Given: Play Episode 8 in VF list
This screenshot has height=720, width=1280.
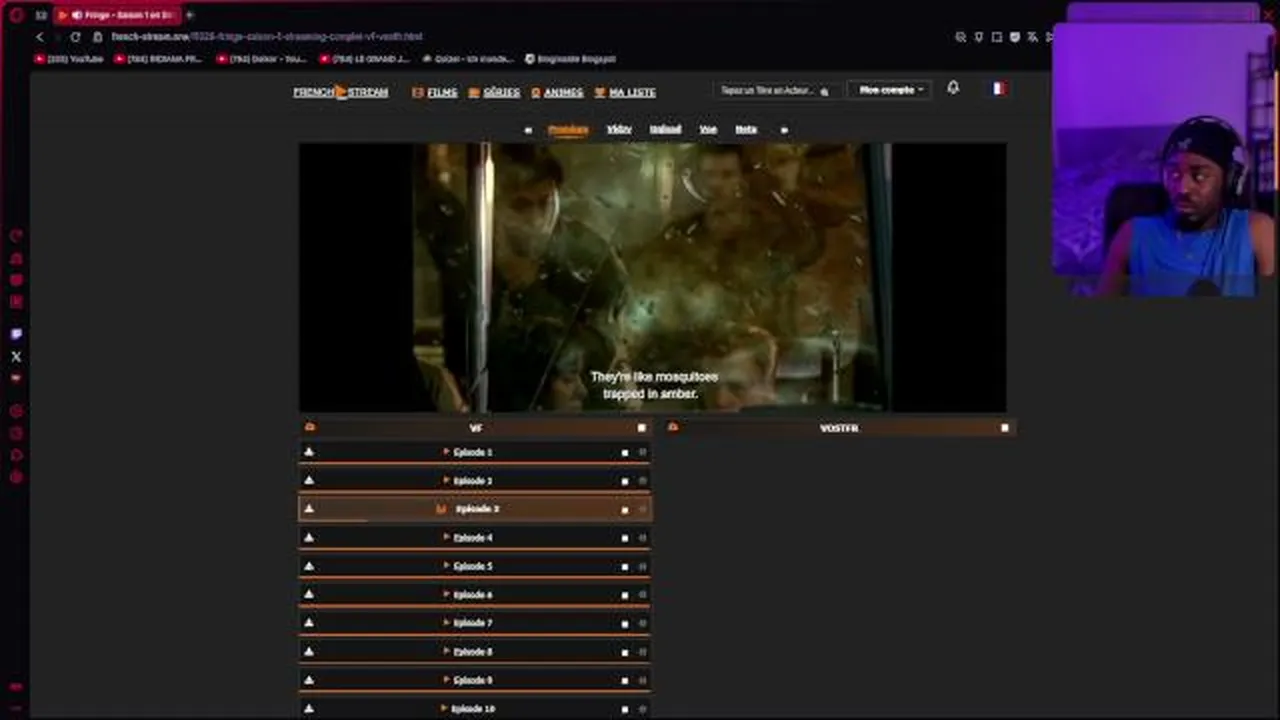Looking at the screenshot, I should (475, 652).
